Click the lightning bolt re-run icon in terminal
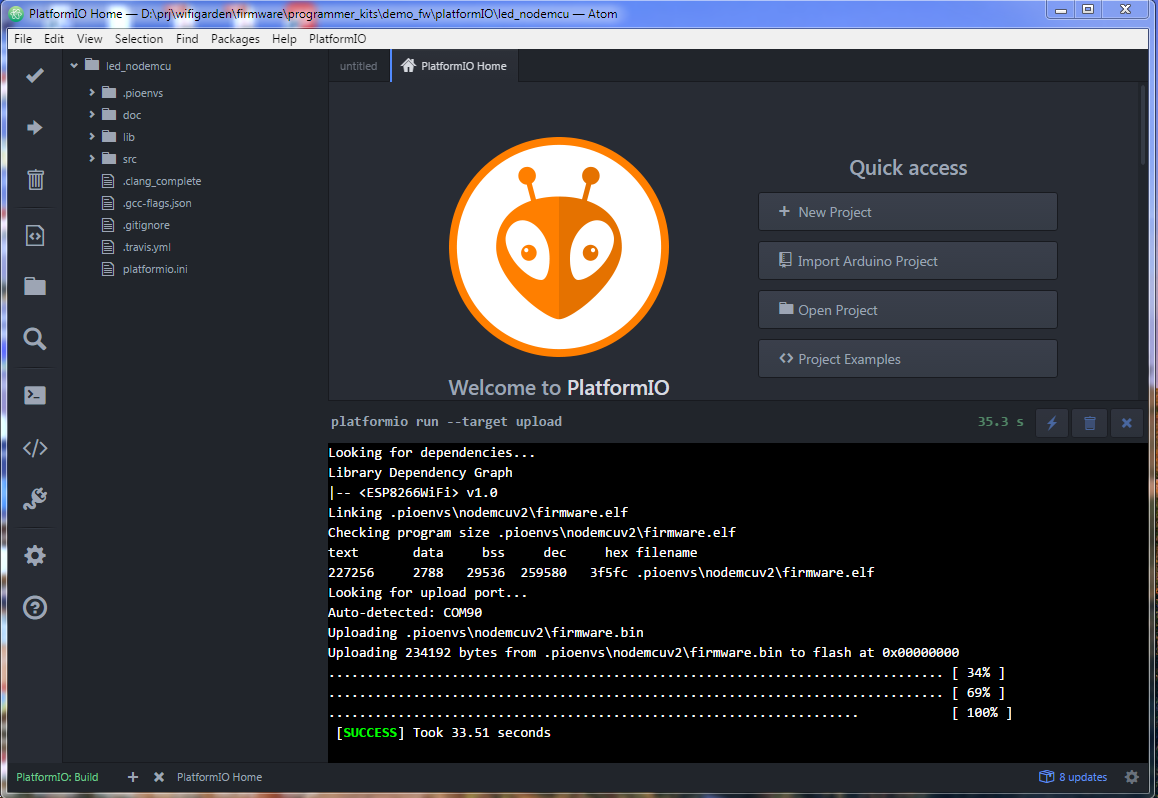This screenshot has height=798, width=1158. tap(1052, 423)
